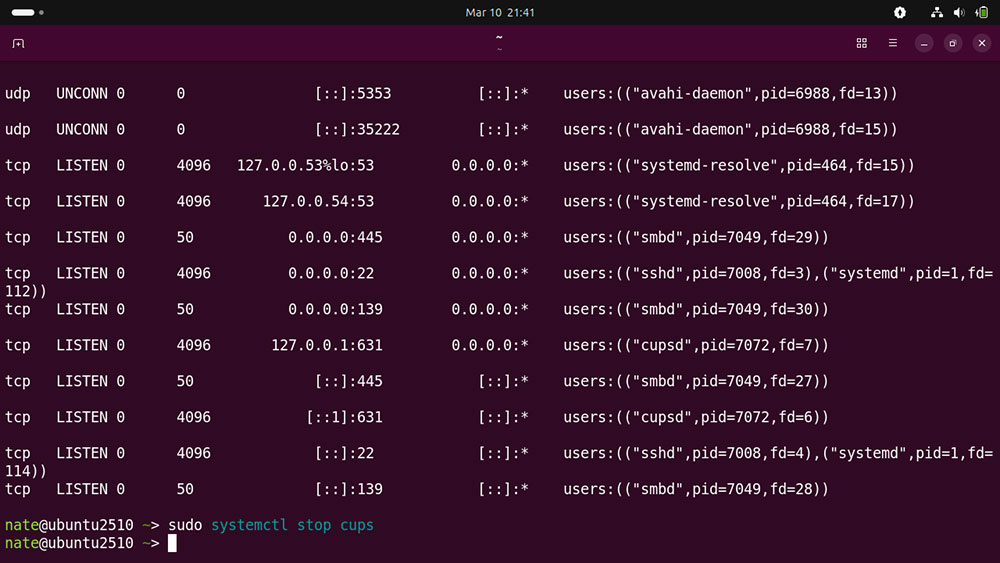Viewport: 1000px width, 563px height.
Task: Select the smbd fd=27 users entry
Action: click(x=696, y=381)
